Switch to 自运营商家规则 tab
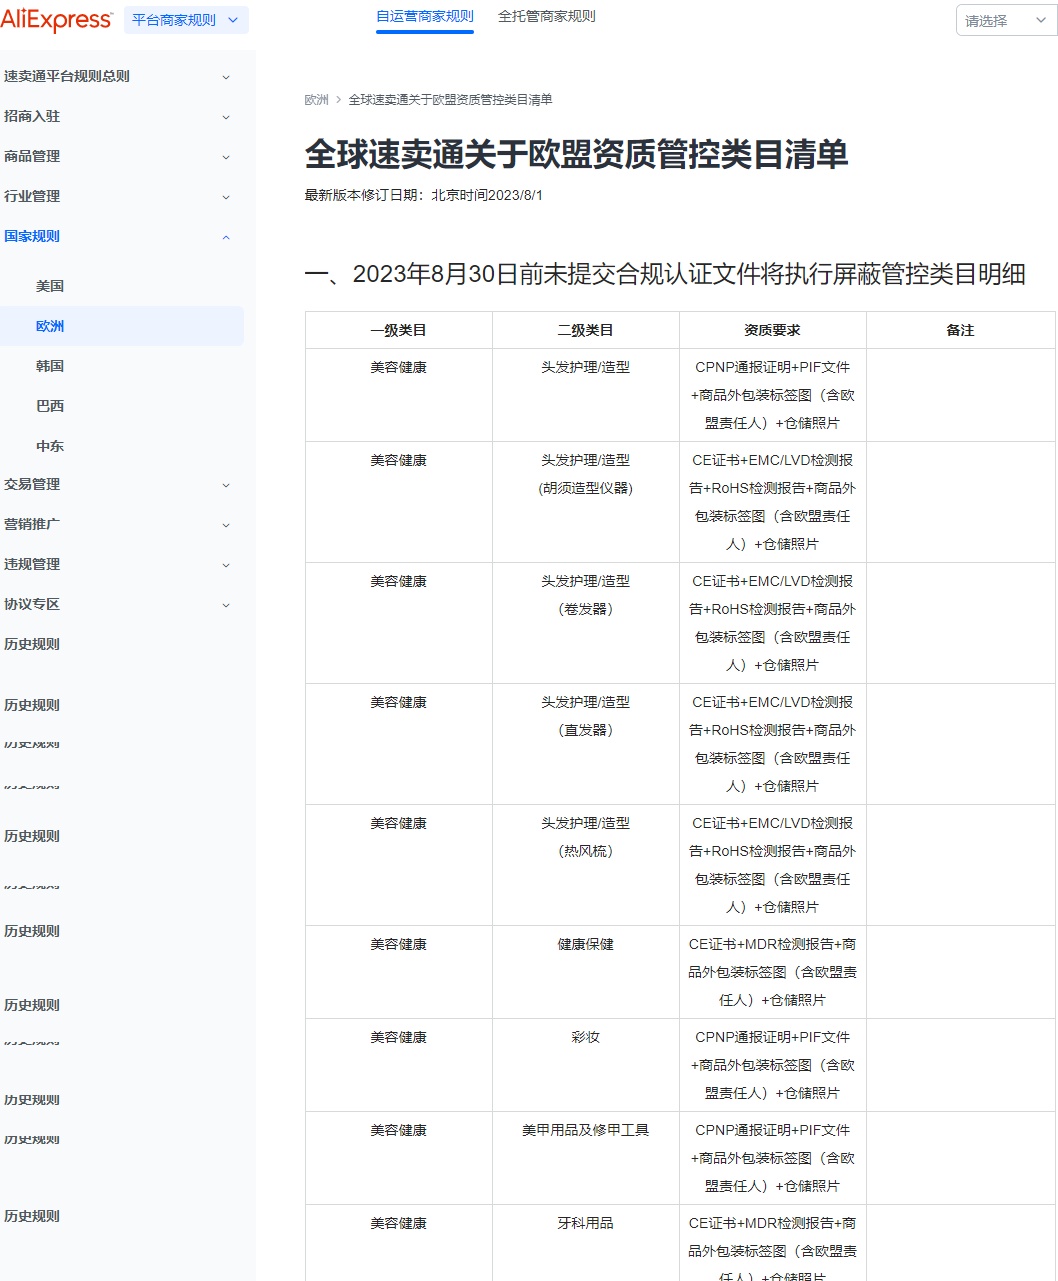This screenshot has width=1058, height=1281. point(425,17)
